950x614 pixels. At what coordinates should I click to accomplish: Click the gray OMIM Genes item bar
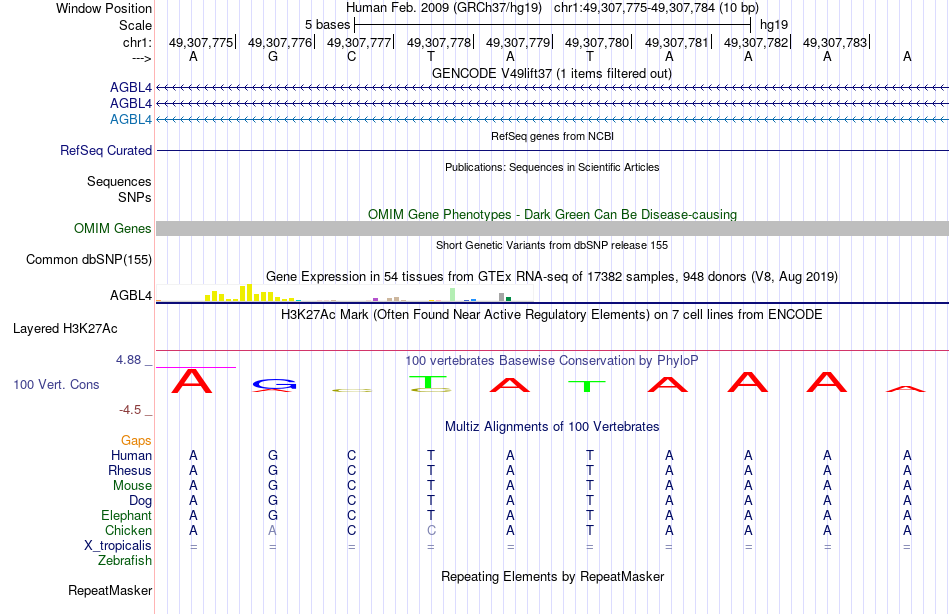pos(552,229)
